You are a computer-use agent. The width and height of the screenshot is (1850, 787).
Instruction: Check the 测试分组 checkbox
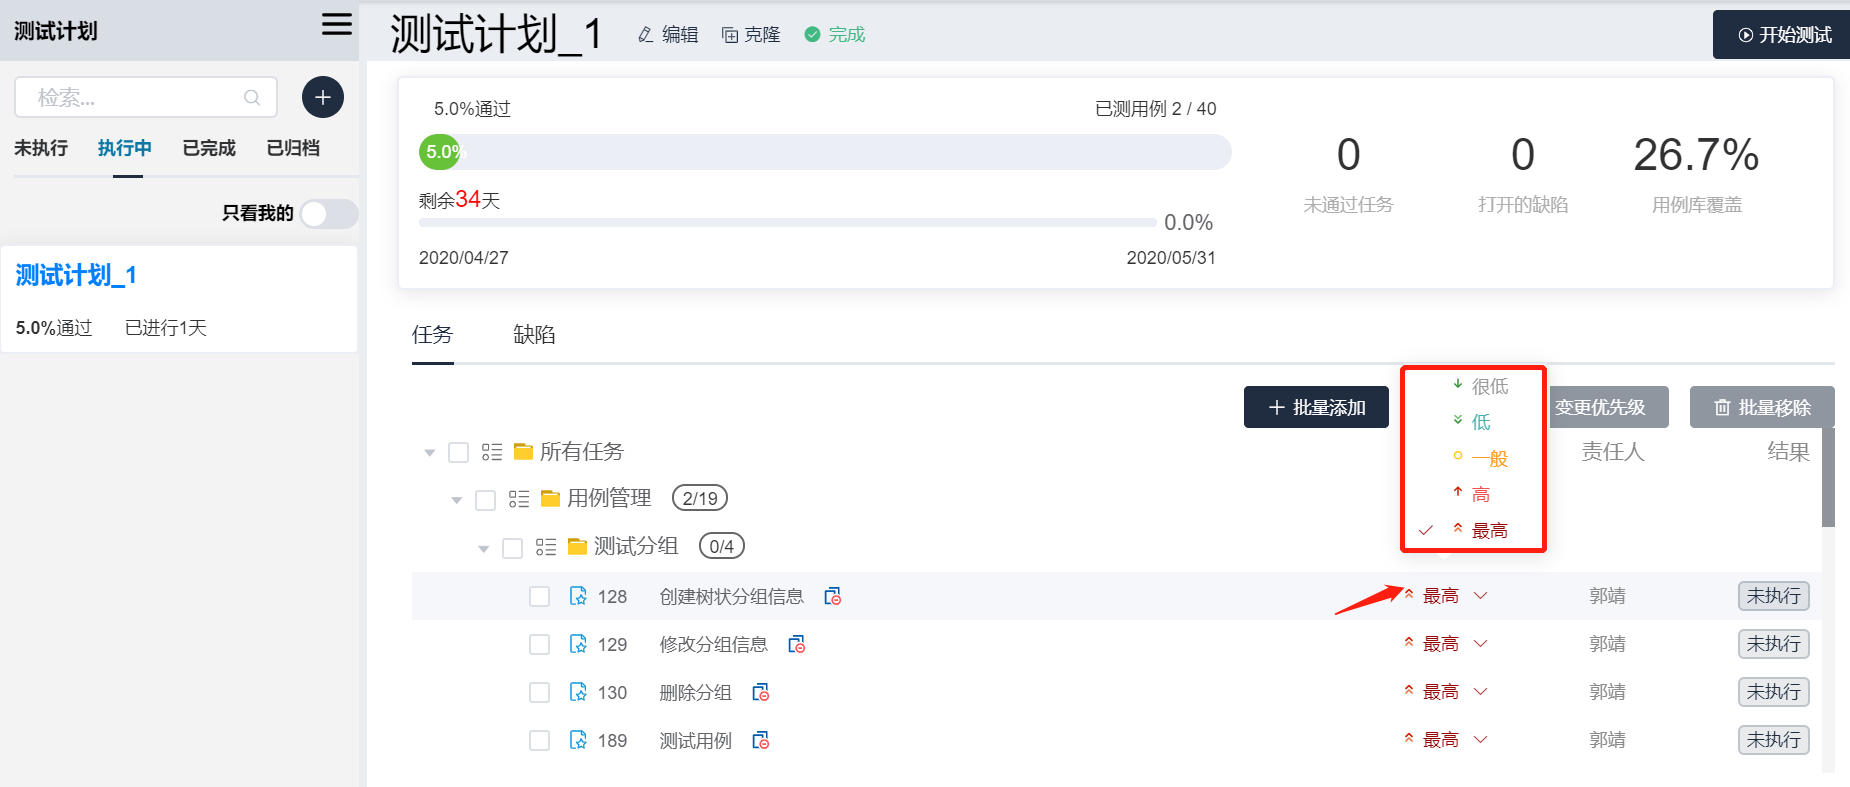[x=513, y=548]
